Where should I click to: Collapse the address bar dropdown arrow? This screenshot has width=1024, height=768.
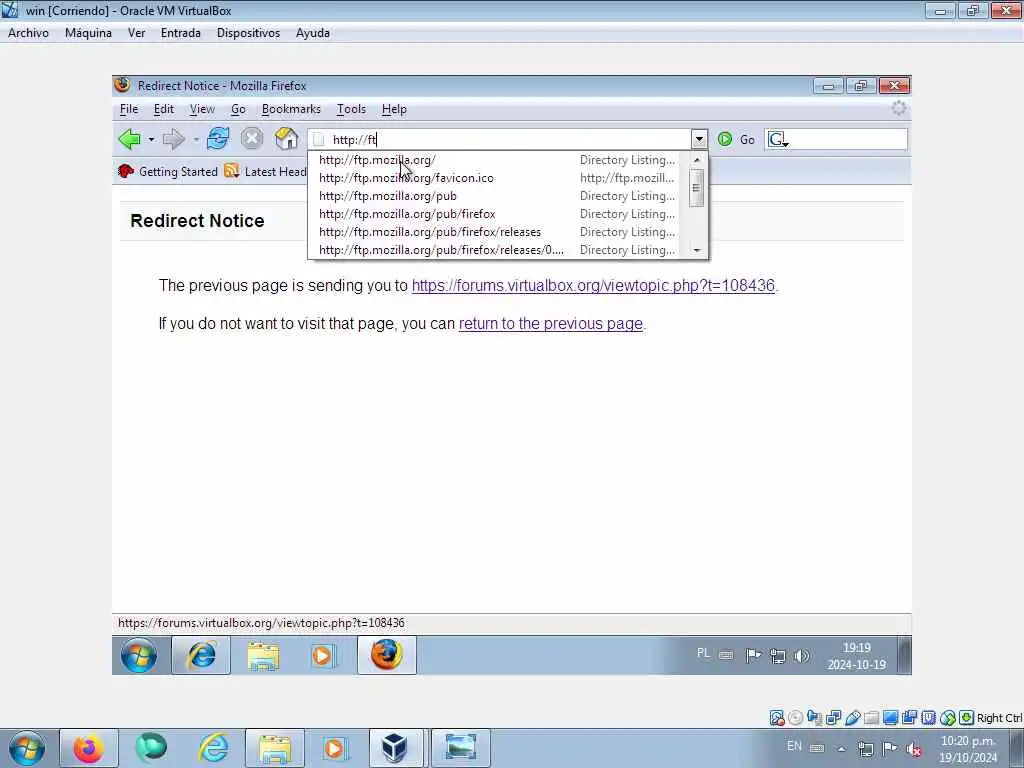pyautogui.click(x=699, y=139)
